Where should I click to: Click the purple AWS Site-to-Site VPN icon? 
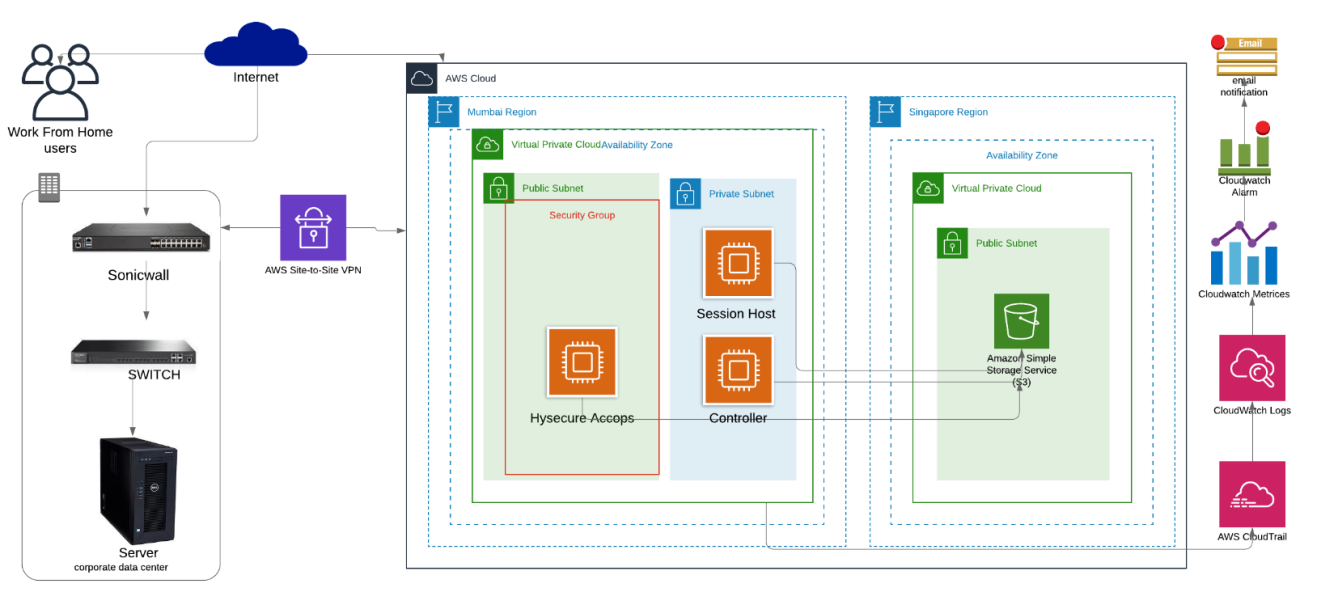coord(313,228)
